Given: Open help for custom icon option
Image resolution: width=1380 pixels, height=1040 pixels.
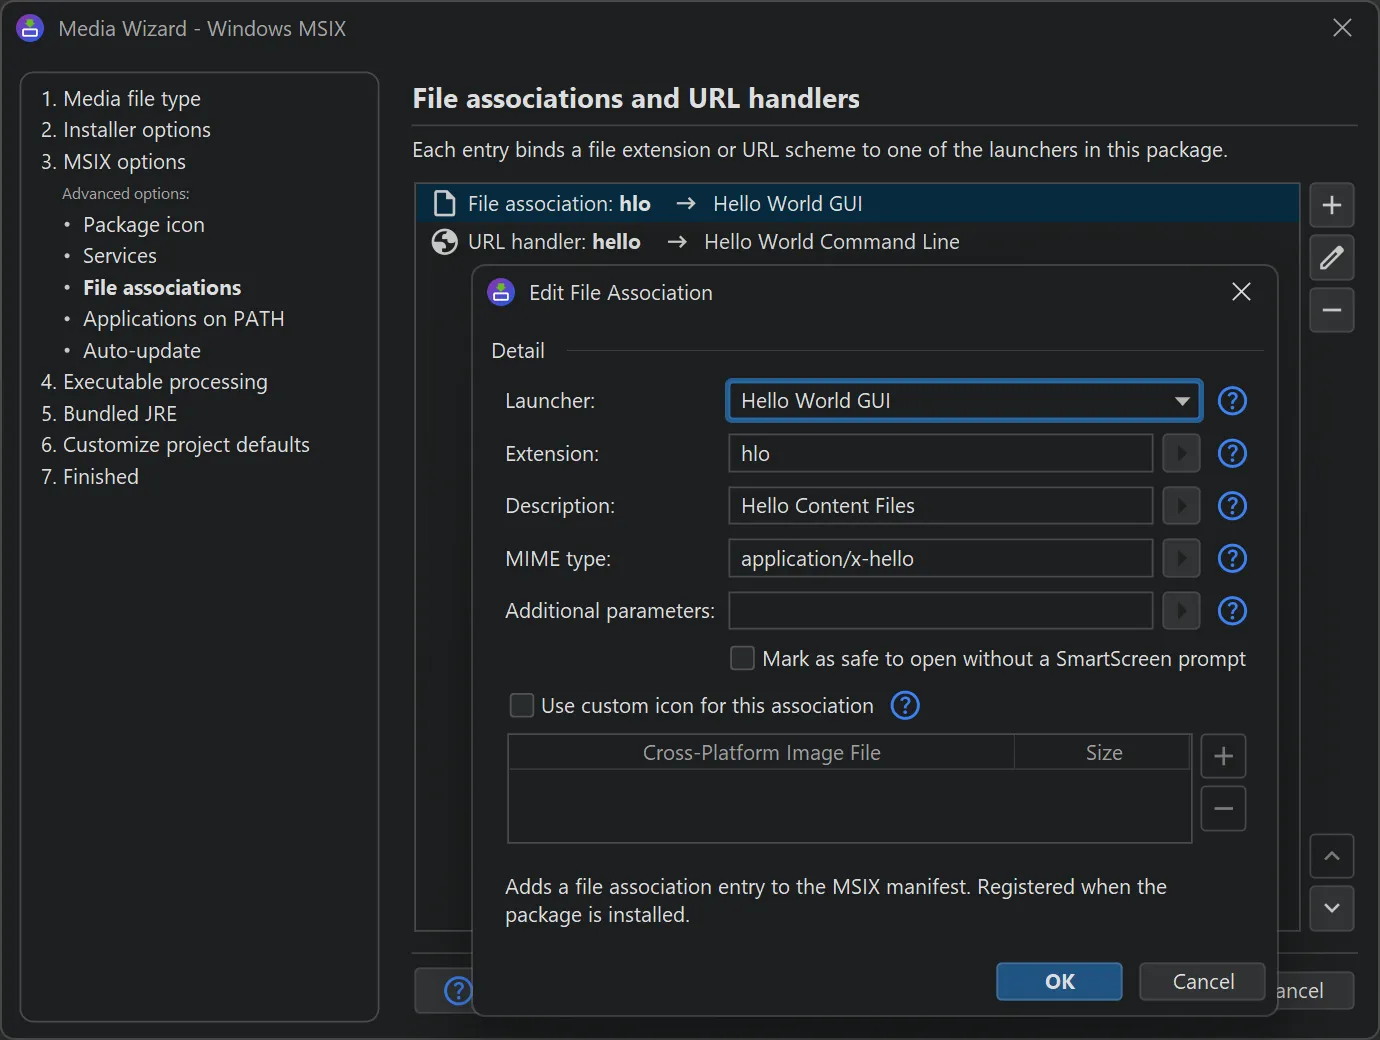Looking at the screenshot, I should click(x=905, y=705).
